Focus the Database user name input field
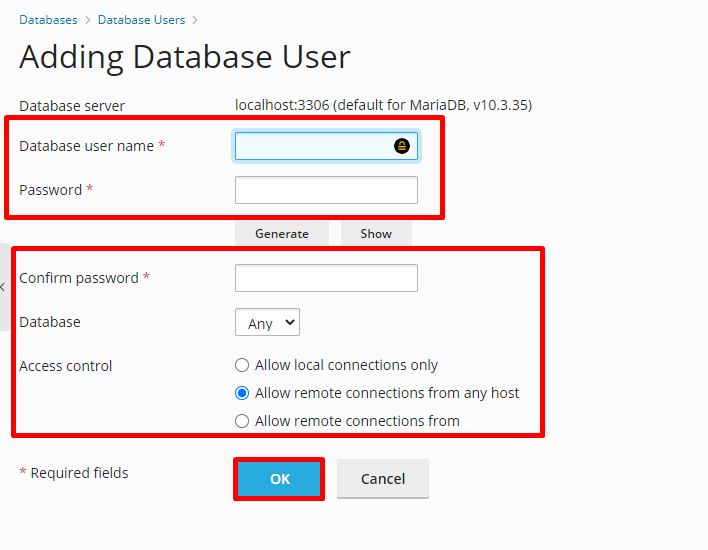The width and height of the screenshot is (708, 550). coord(312,146)
